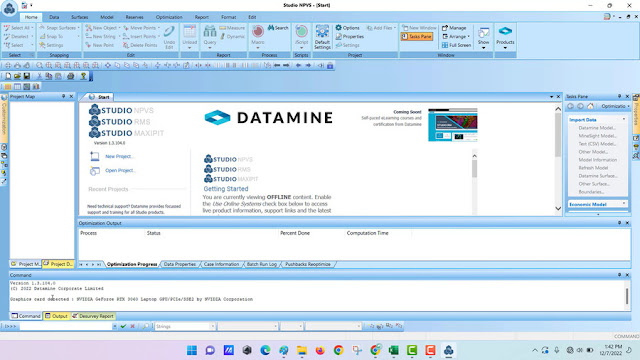Click the Cut scissors icon
Image resolution: width=640 pixels, height=360 pixels.
(x=40, y=76)
